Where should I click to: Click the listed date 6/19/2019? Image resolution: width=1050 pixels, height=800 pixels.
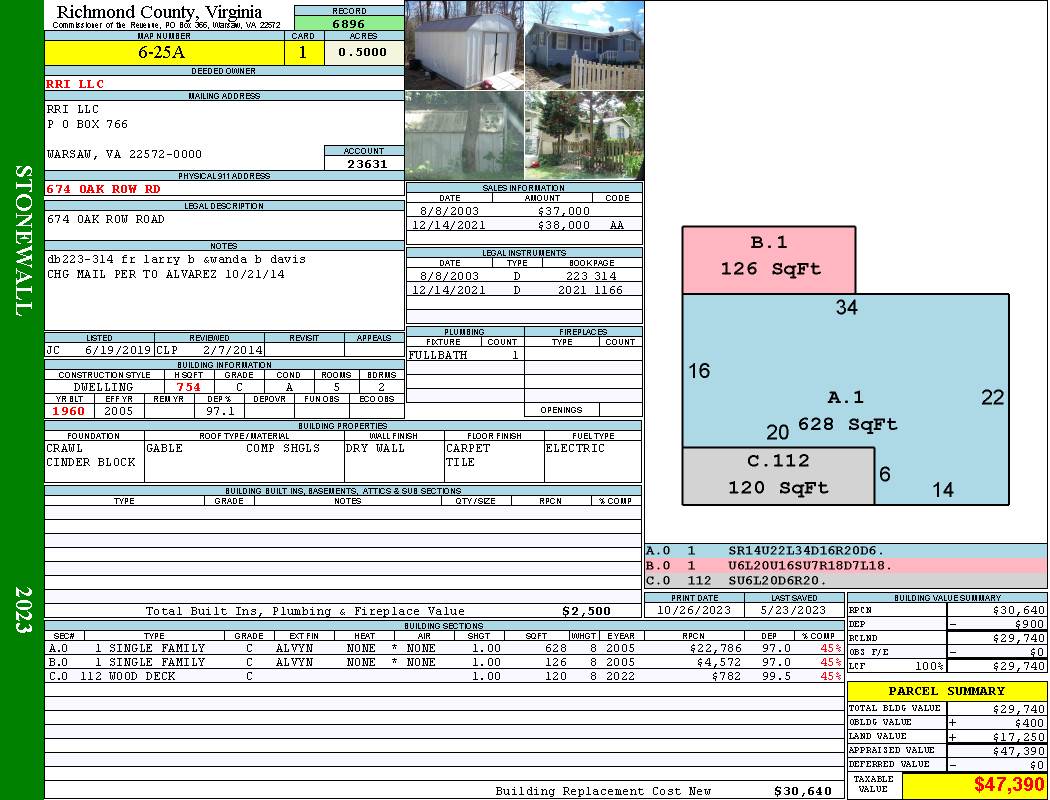(x=118, y=350)
